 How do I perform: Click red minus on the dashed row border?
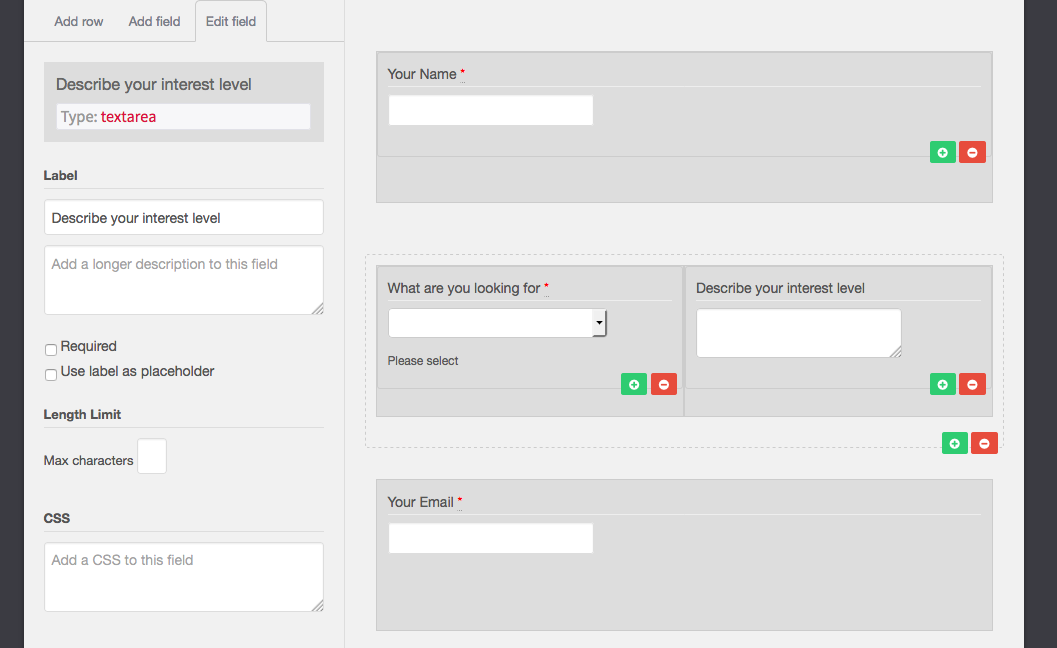pyautogui.click(x=984, y=443)
